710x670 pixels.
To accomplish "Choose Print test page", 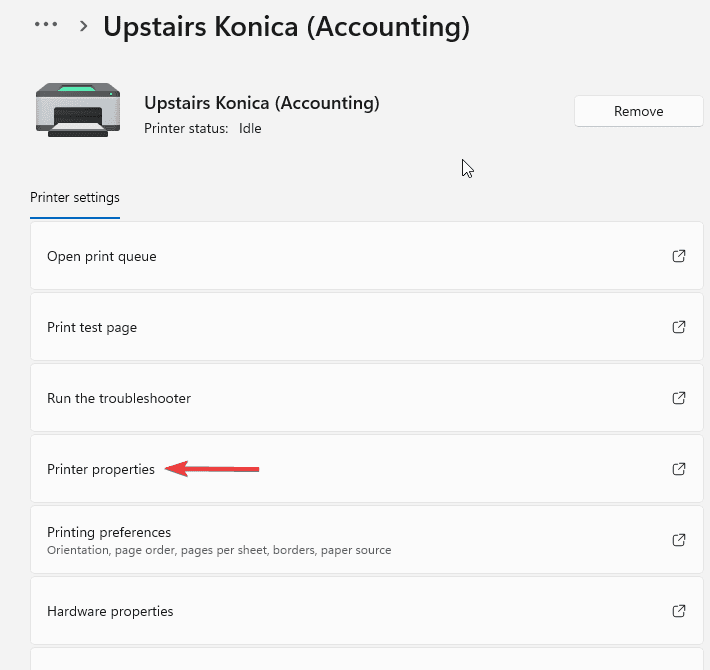I will click(x=92, y=328).
